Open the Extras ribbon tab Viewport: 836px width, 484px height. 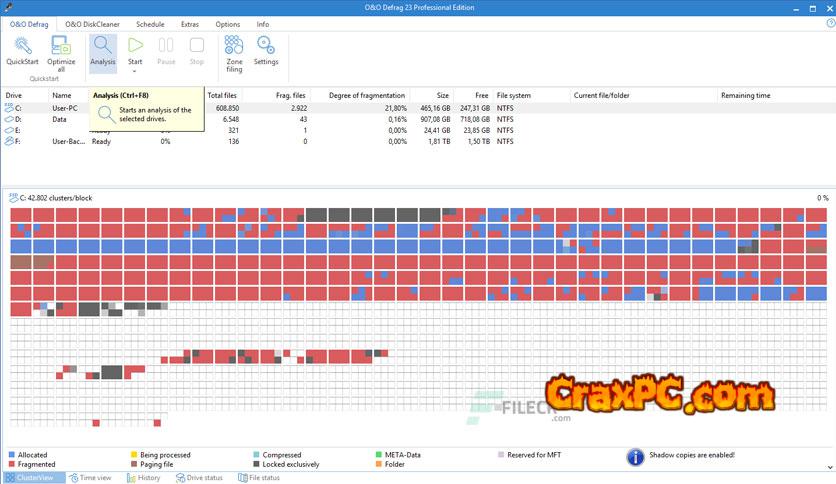coord(190,23)
